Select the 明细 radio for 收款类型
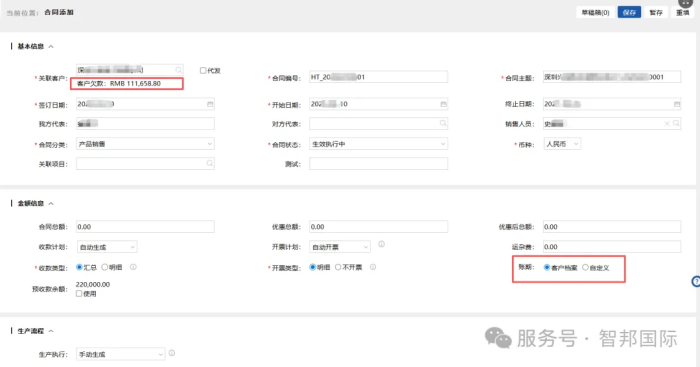Viewport: 700px width, 367px height. (104, 267)
